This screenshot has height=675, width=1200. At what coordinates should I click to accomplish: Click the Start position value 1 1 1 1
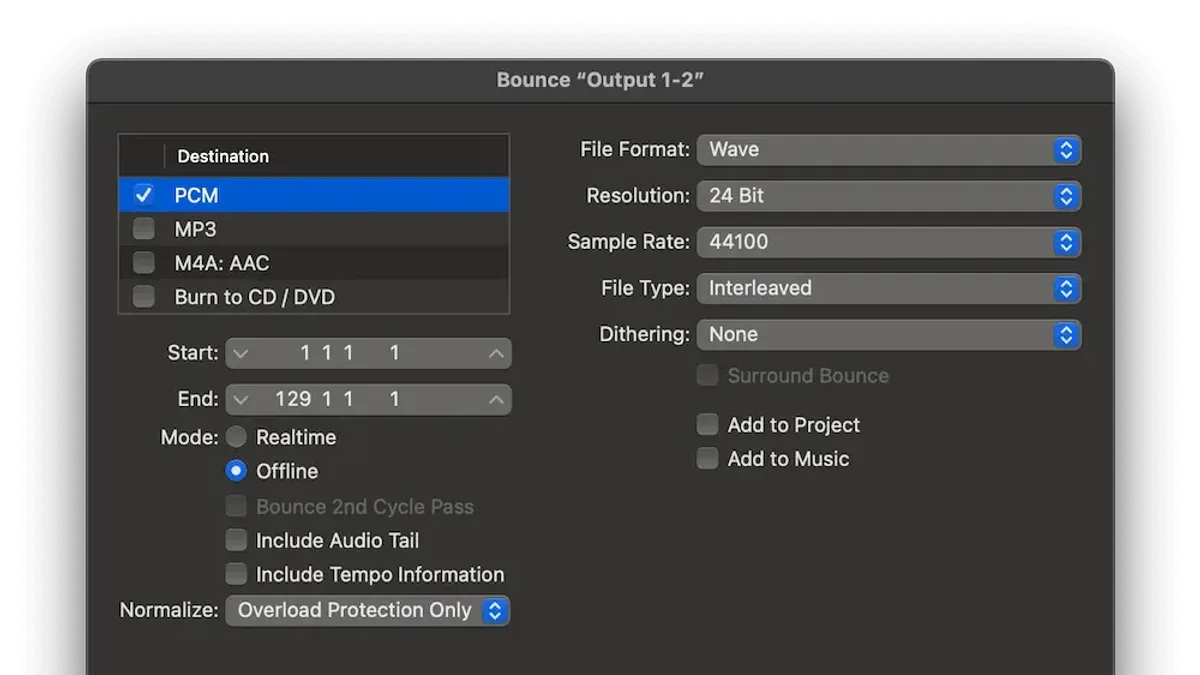(x=350, y=353)
